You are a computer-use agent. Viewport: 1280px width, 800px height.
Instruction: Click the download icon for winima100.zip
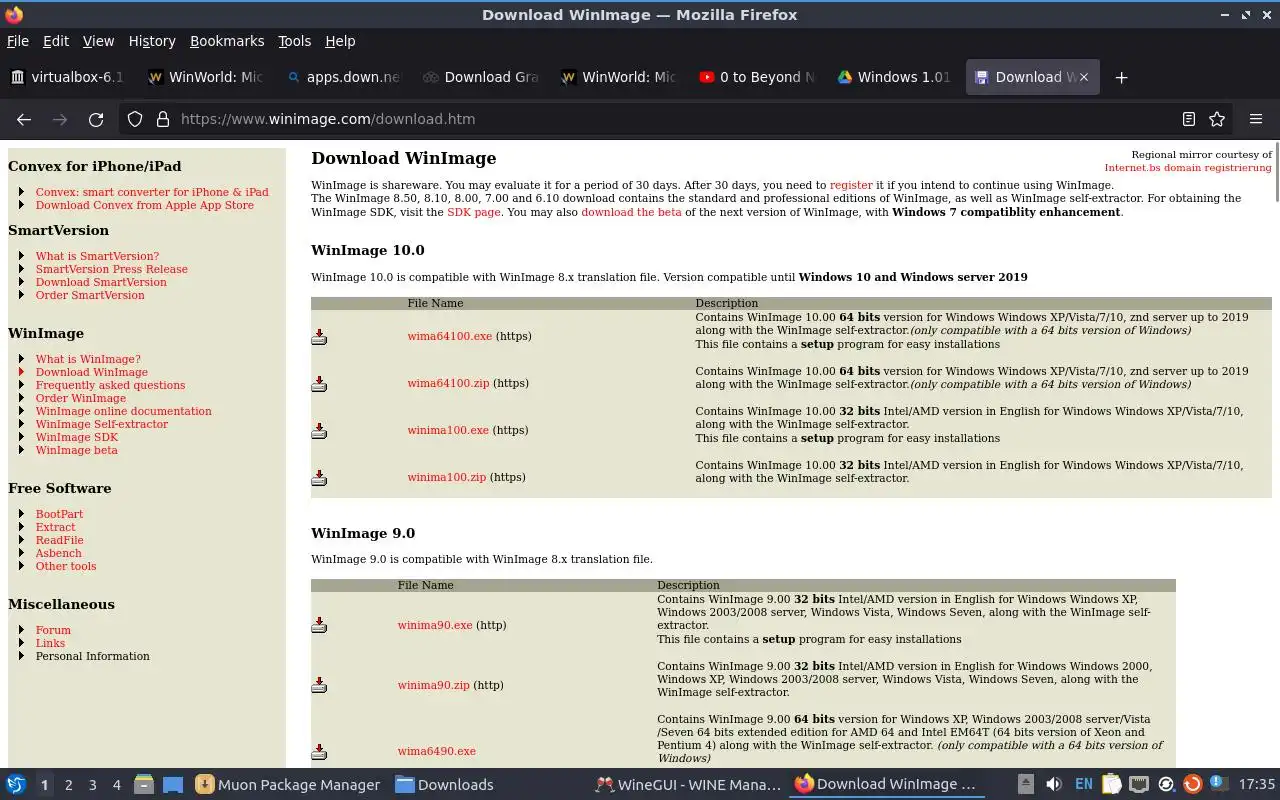pyautogui.click(x=319, y=478)
